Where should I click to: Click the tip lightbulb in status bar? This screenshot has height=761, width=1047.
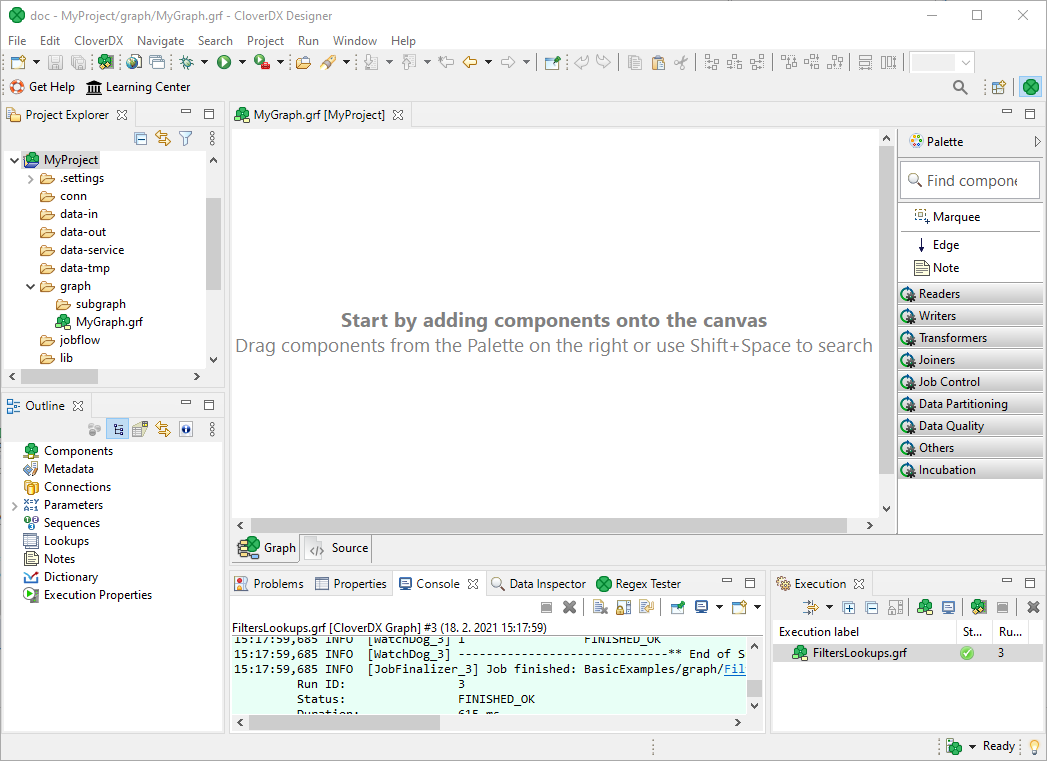[1034, 746]
